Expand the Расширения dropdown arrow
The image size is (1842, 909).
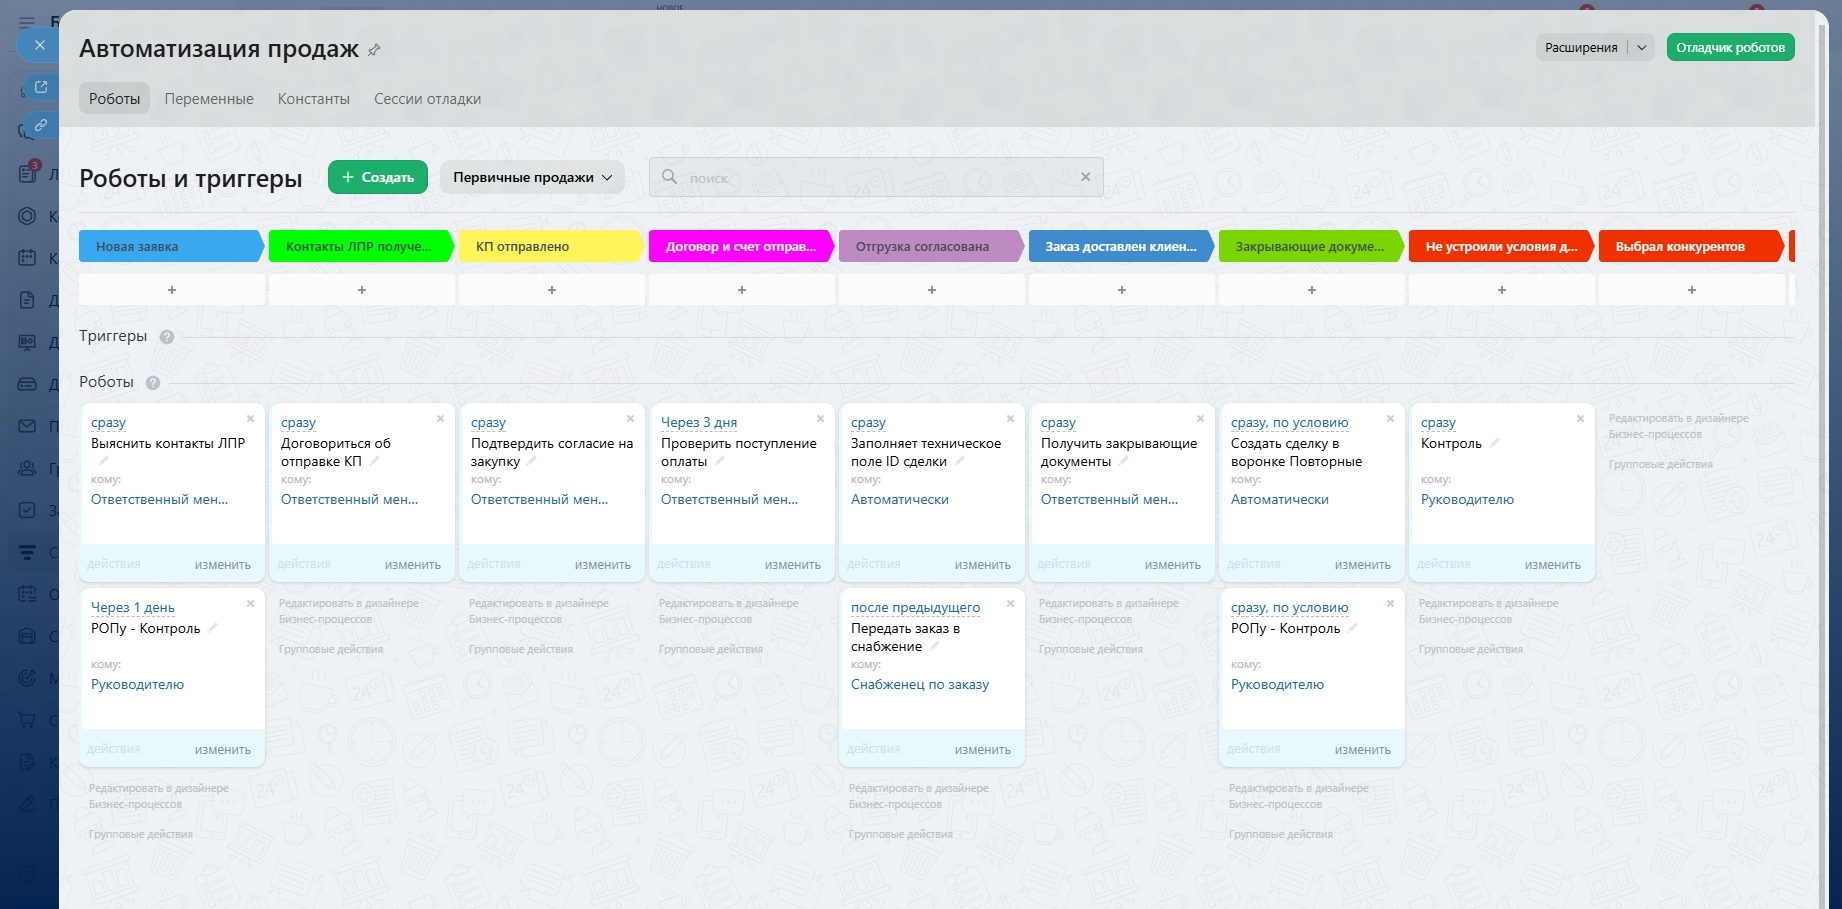1641,48
